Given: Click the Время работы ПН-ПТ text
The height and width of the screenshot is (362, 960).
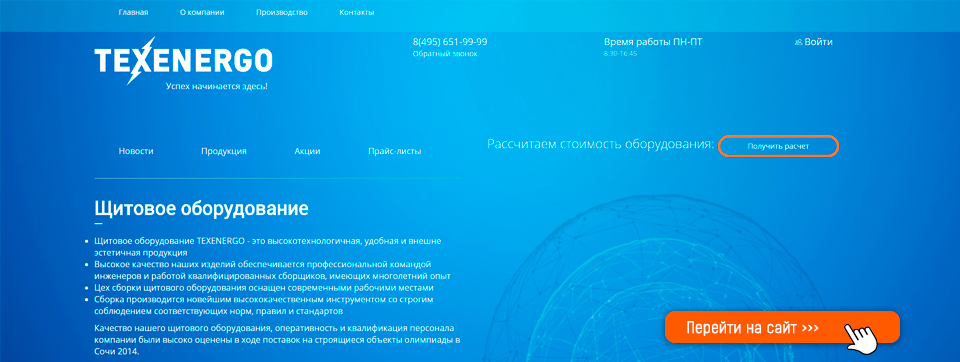Looking at the screenshot, I should click(x=658, y=42).
